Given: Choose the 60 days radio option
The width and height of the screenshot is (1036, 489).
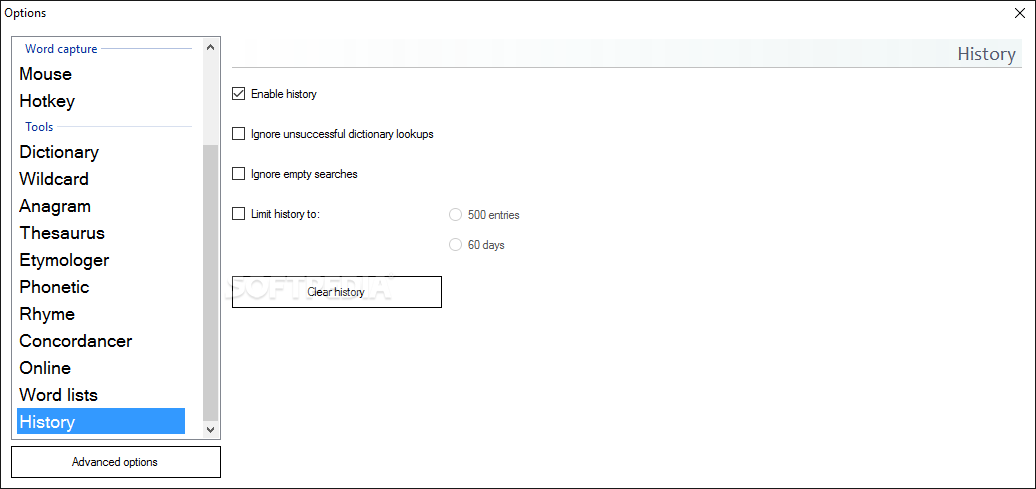Looking at the screenshot, I should [x=455, y=245].
